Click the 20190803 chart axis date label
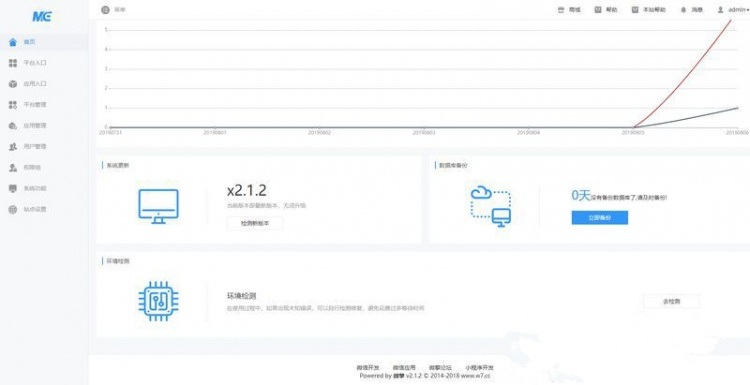This screenshot has width=750, height=385. 424,132
